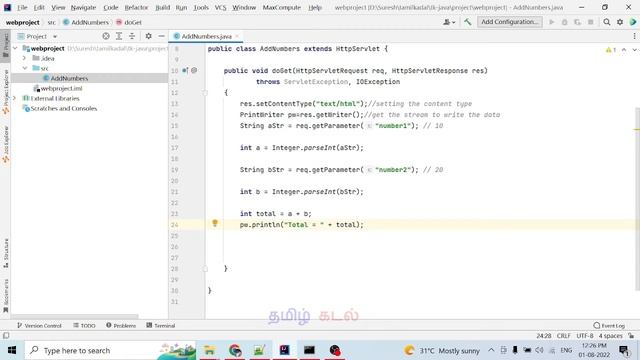
Task: Collapse the webproject root node
Action: [16, 48]
